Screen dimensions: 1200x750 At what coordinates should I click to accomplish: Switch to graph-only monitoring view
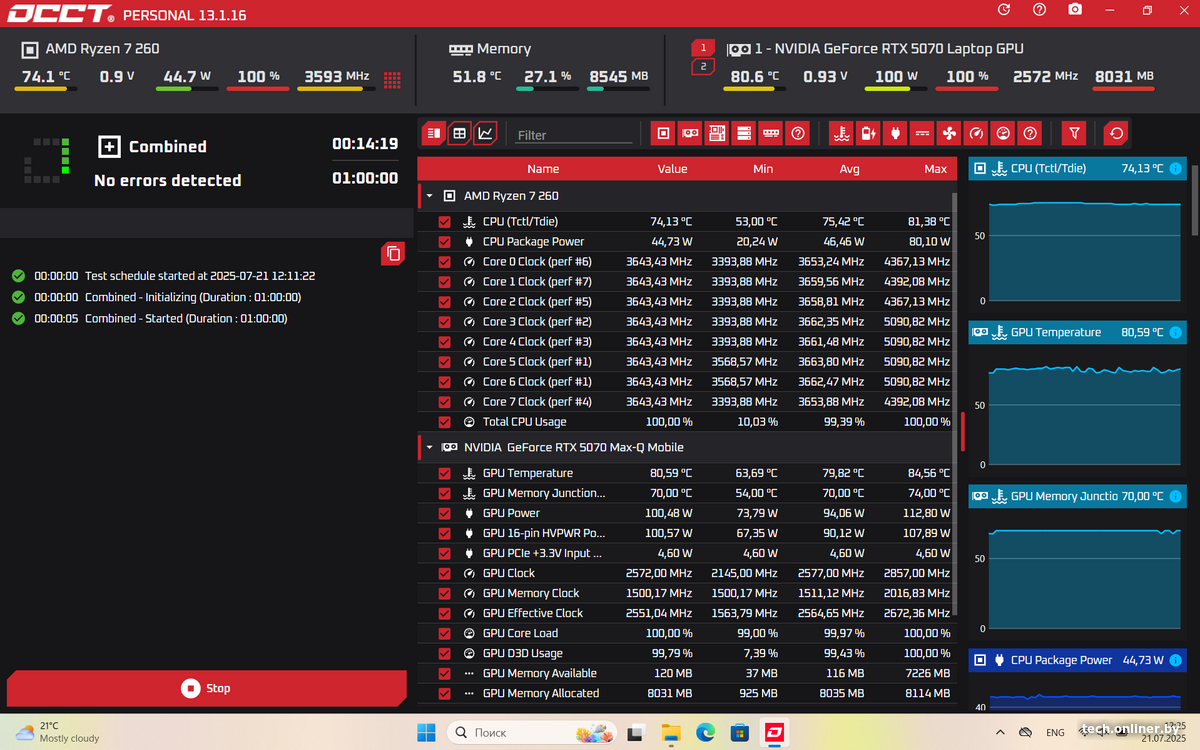pyautogui.click(x=485, y=133)
